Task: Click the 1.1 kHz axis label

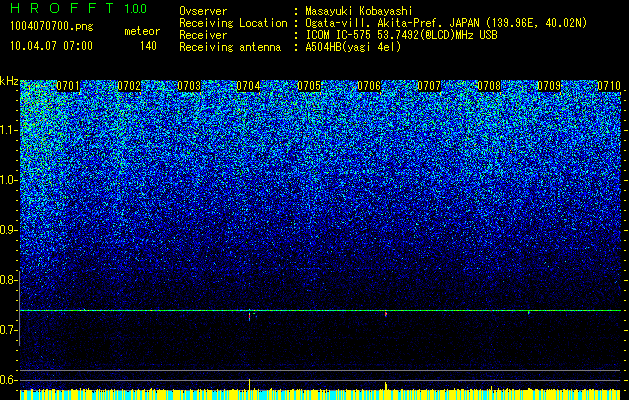Action: (x=9, y=130)
